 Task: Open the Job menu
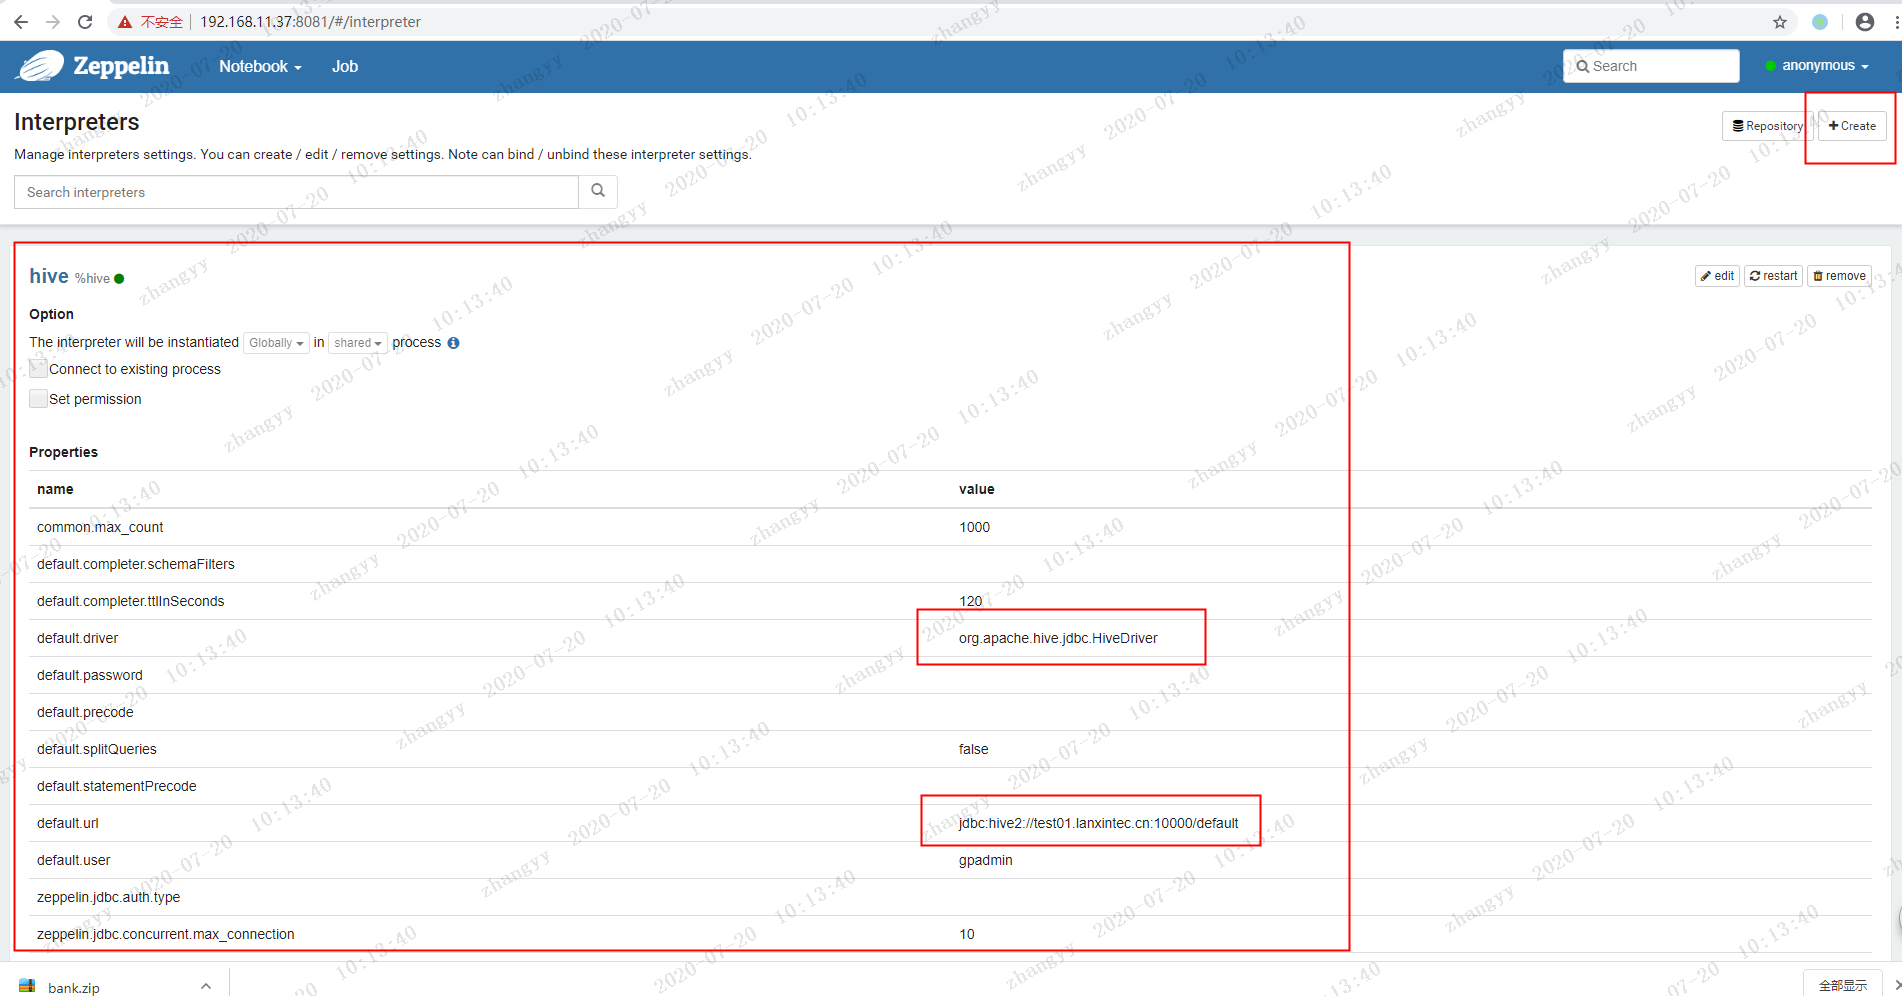[345, 67]
